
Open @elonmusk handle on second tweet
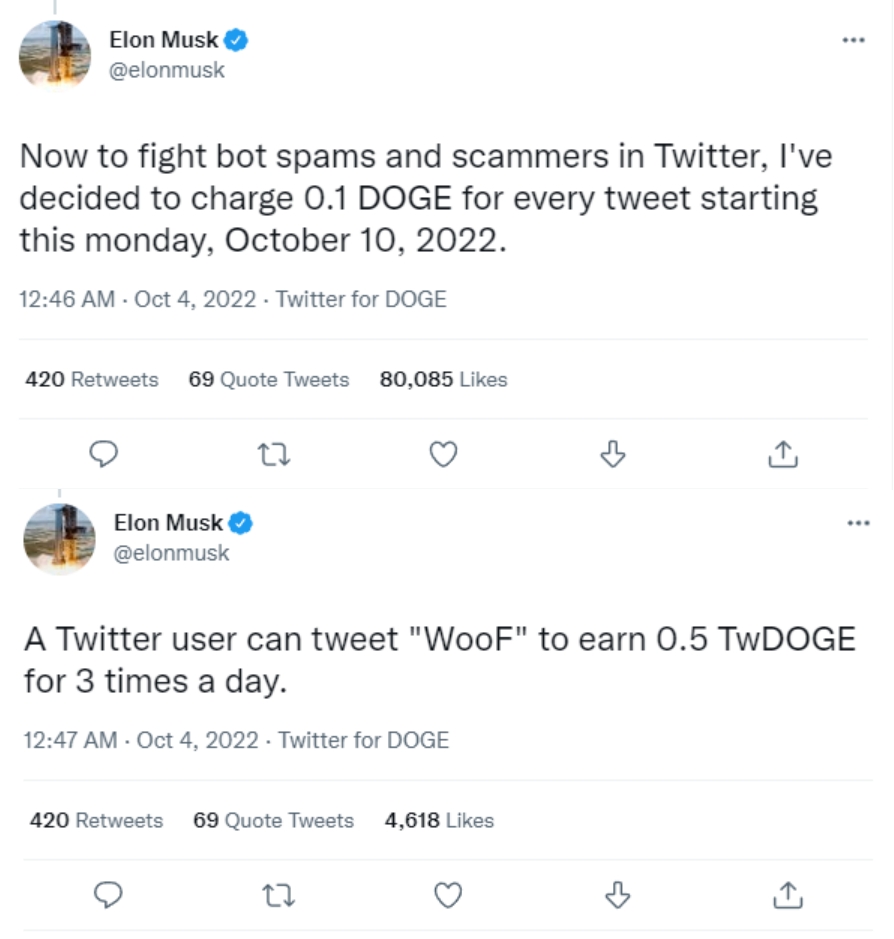click(x=171, y=553)
